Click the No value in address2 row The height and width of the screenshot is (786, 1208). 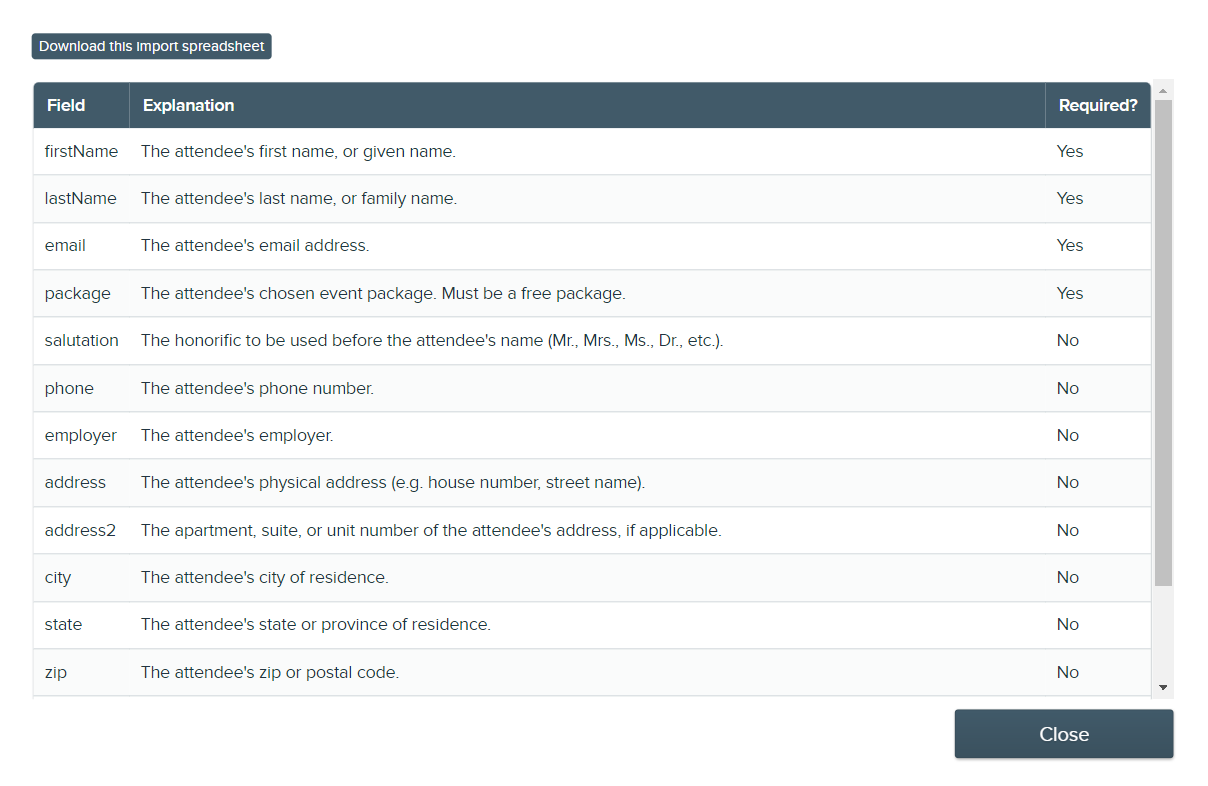1068,530
